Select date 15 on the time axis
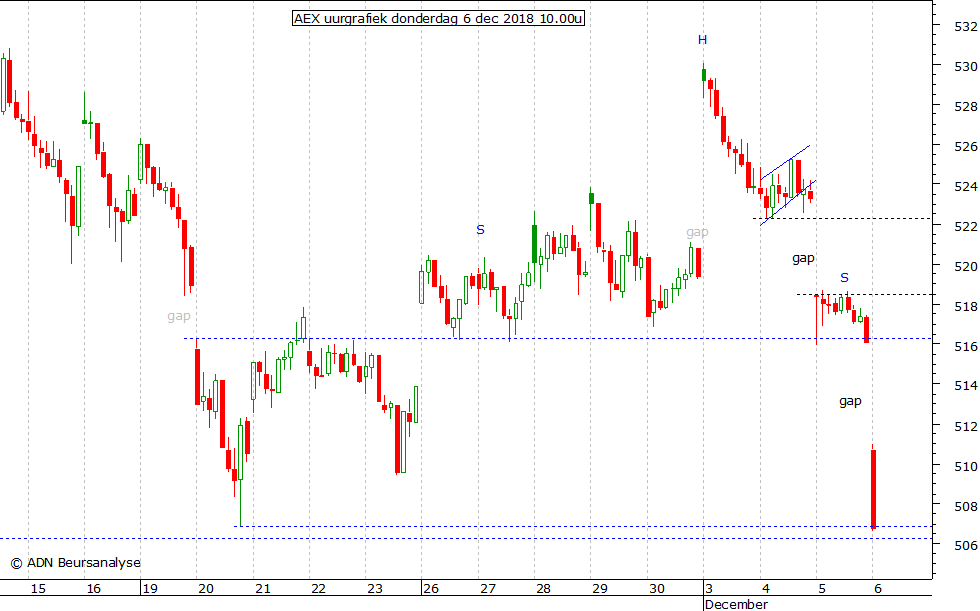This screenshot has height=611, width=980. coord(37,589)
